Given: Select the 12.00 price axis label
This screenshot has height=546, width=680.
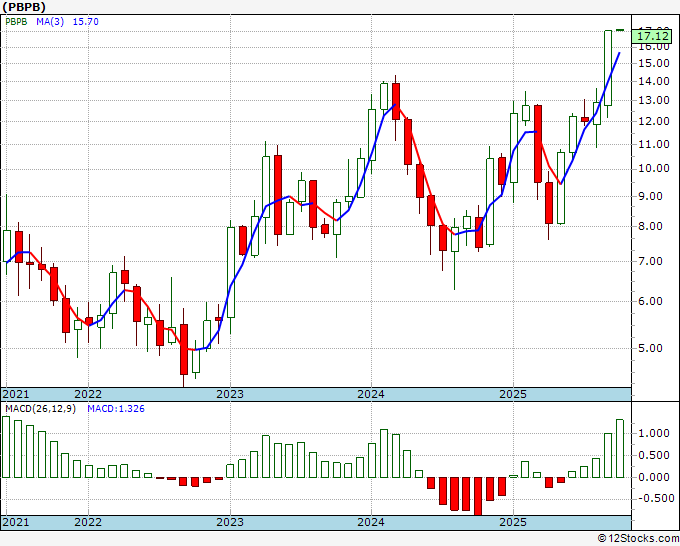Looking at the screenshot, I should [x=654, y=121].
